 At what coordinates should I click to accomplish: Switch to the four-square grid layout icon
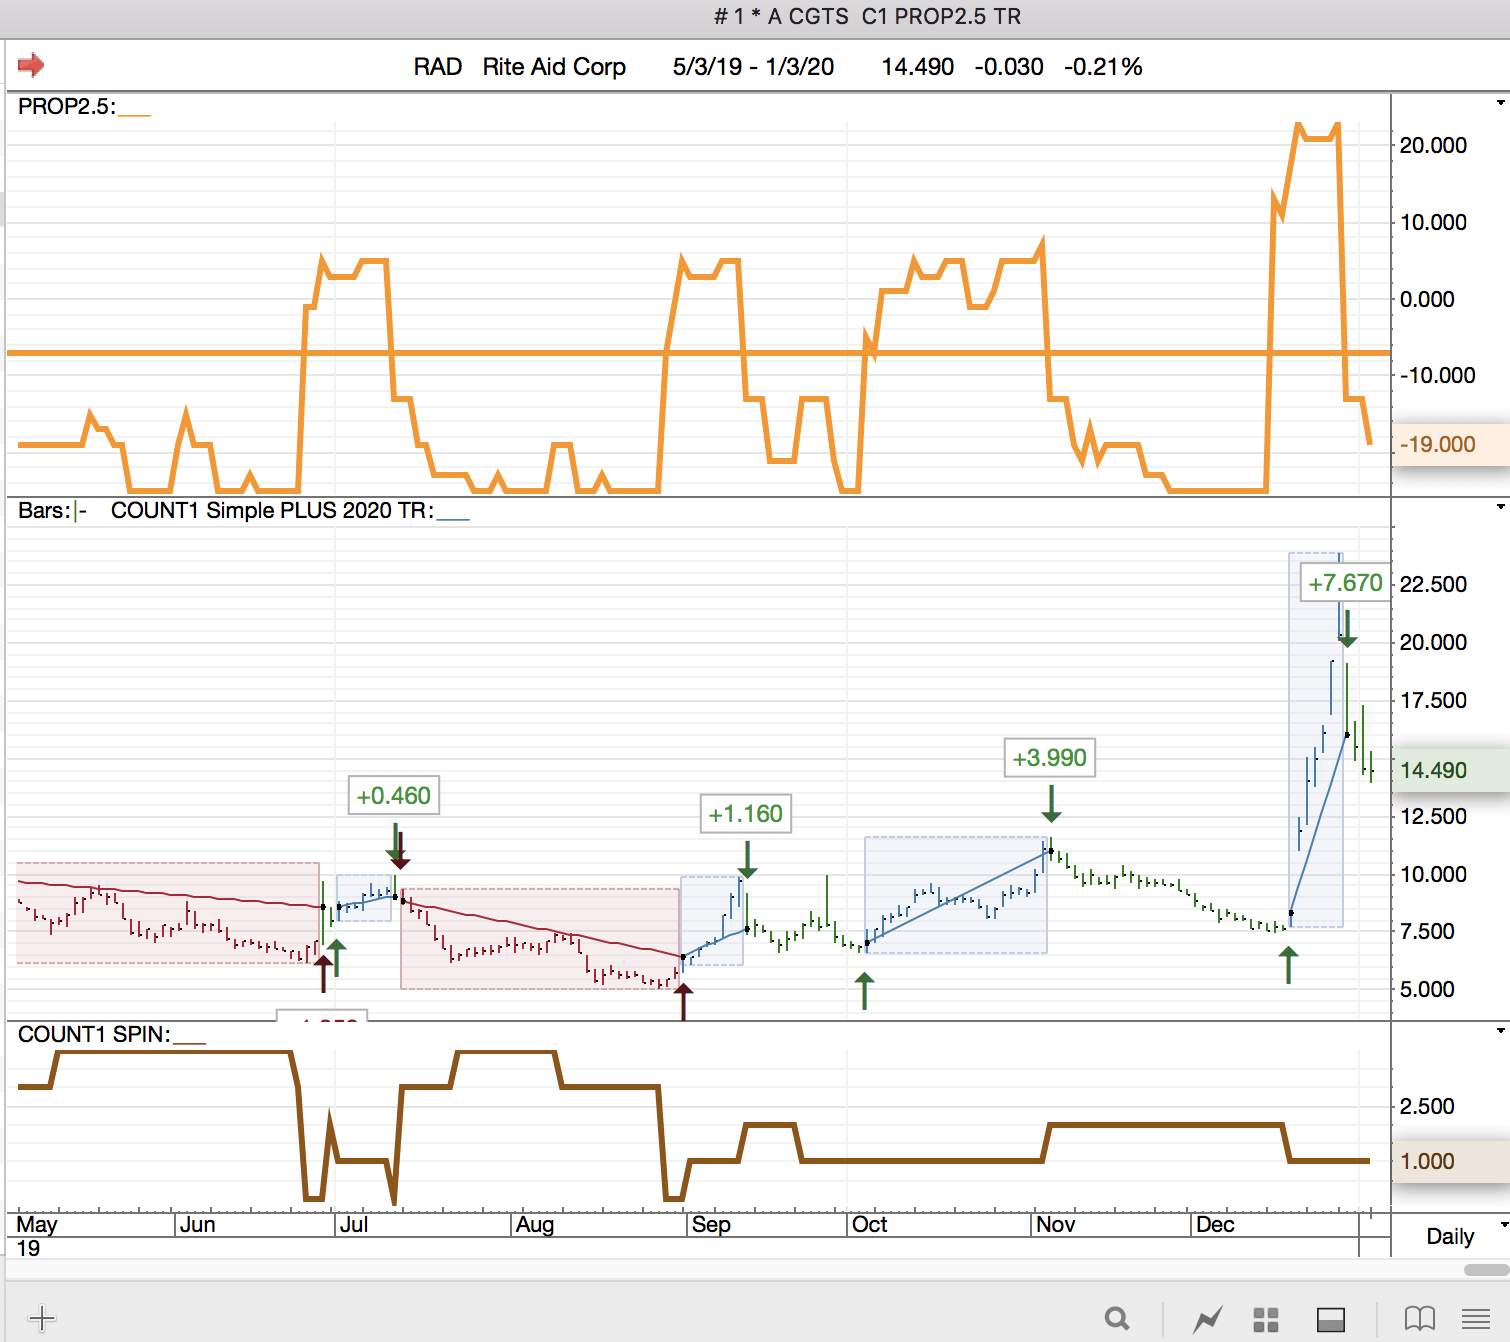tap(1266, 1320)
